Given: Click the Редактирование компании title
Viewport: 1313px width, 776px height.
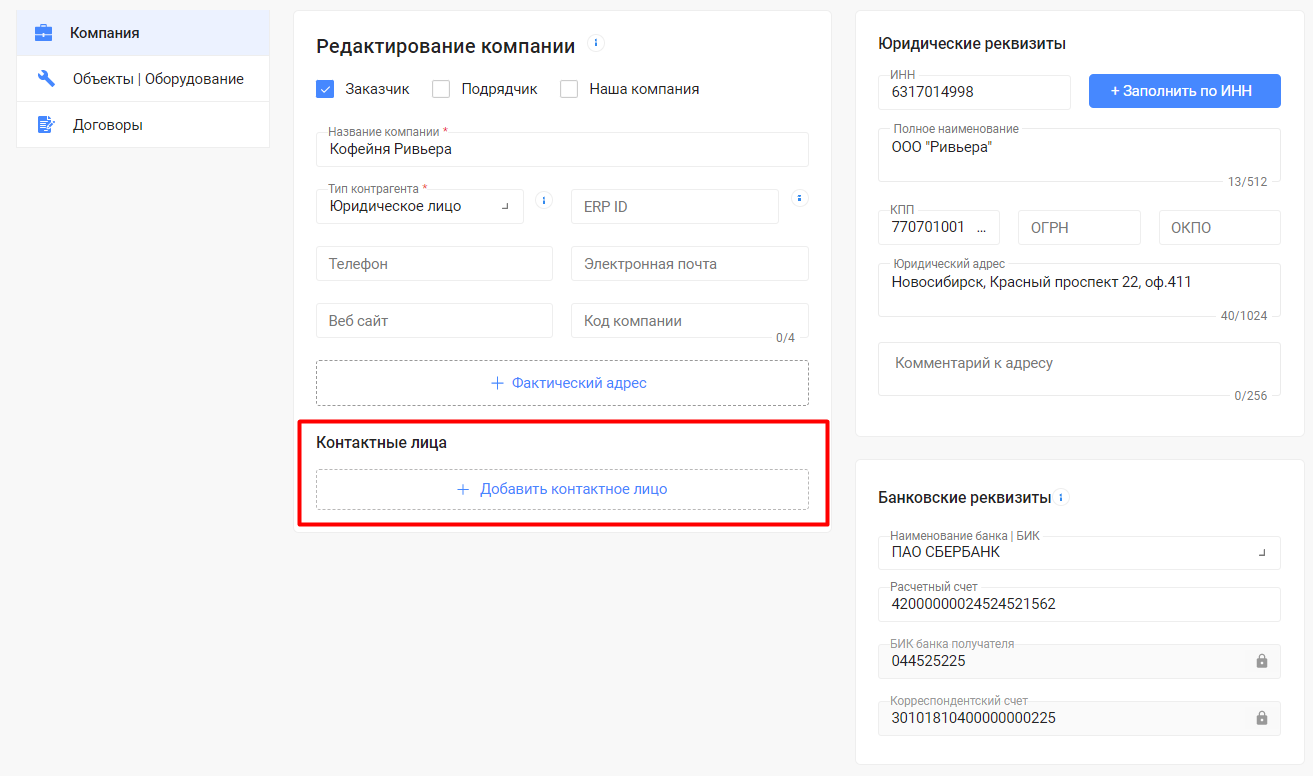Looking at the screenshot, I should 445,46.
